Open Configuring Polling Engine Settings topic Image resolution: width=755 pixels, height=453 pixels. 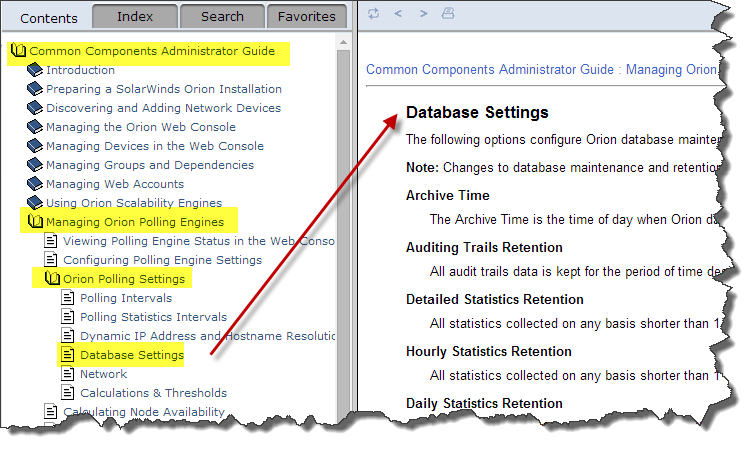163,260
